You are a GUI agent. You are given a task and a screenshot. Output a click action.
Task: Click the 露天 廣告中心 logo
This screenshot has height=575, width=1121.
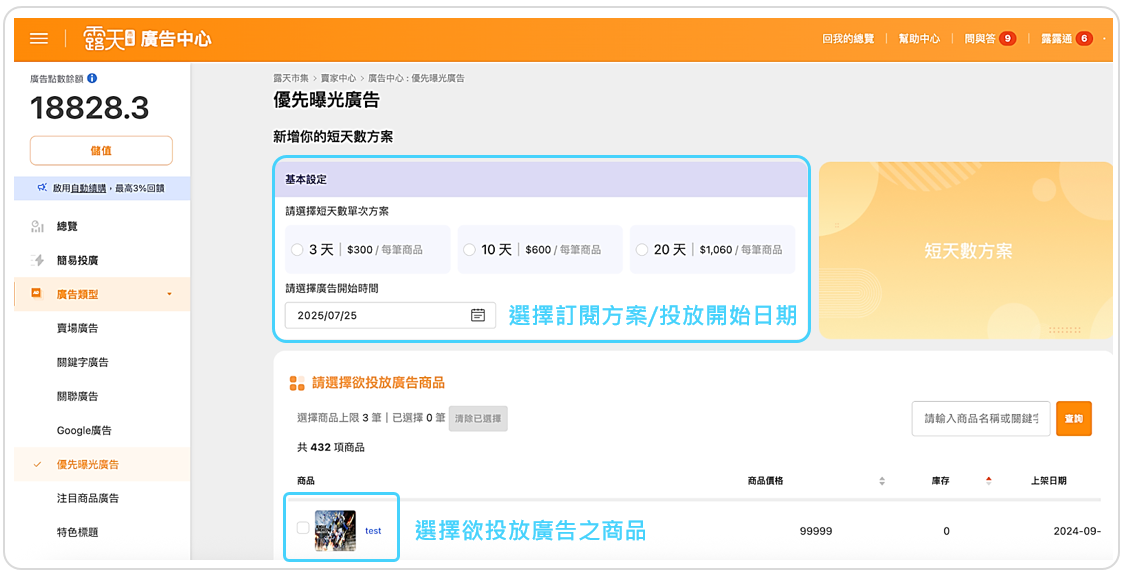[148, 38]
